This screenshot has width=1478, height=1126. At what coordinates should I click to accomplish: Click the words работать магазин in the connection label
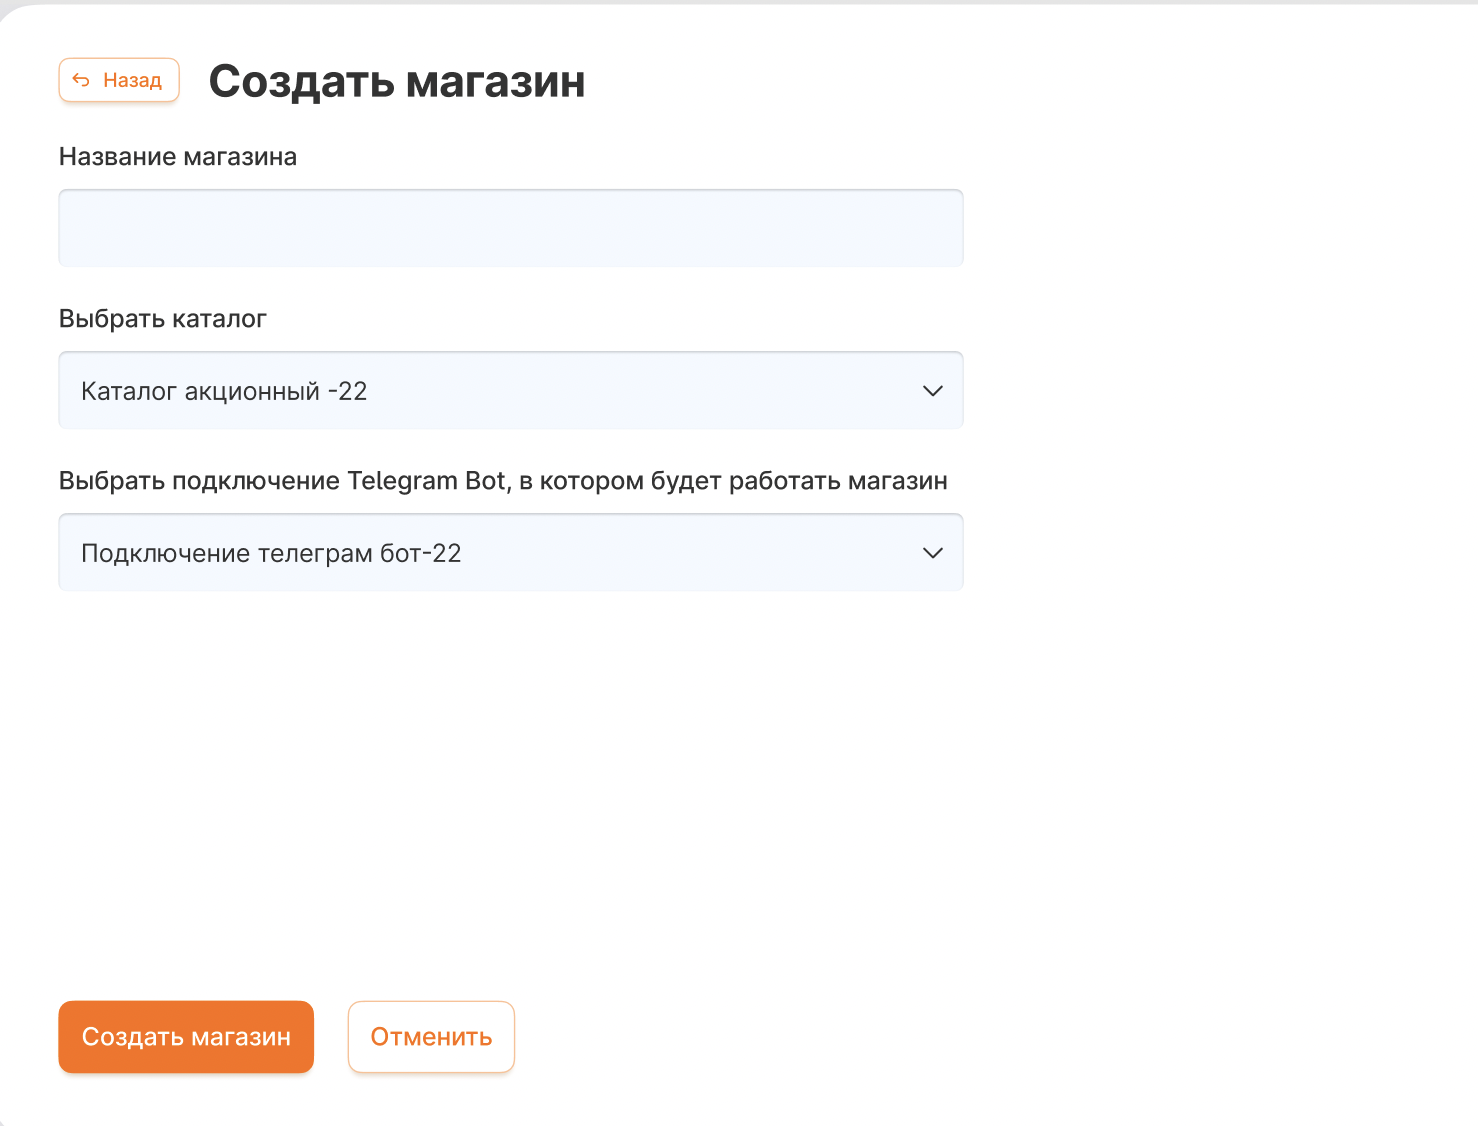pyautogui.click(x=837, y=481)
